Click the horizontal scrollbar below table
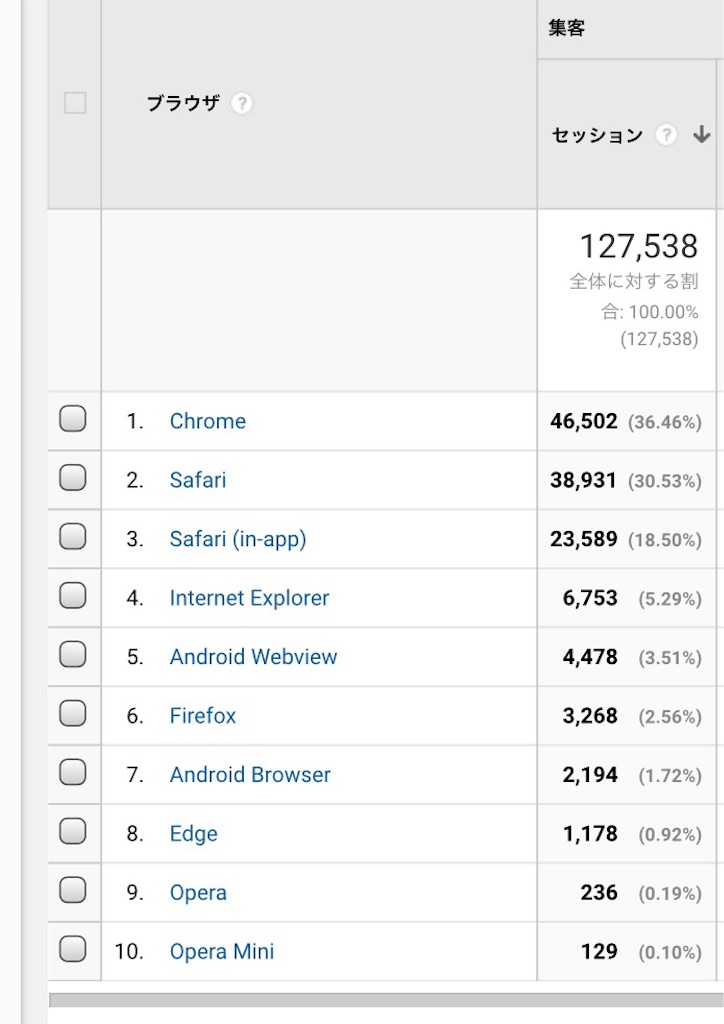 pyautogui.click(x=386, y=1000)
